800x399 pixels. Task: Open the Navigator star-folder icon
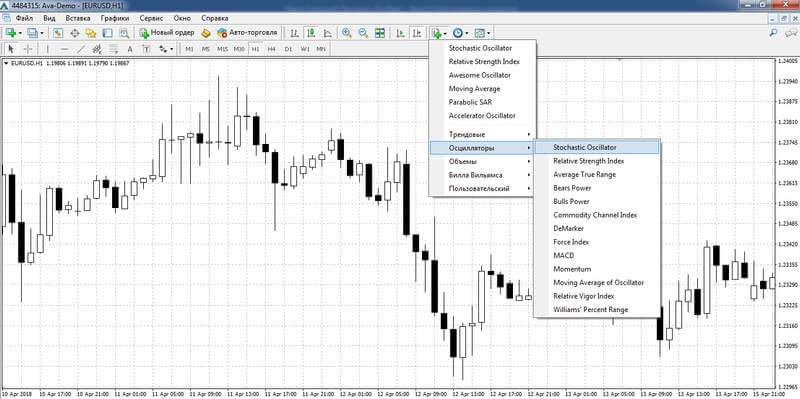[x=91, y=33]
